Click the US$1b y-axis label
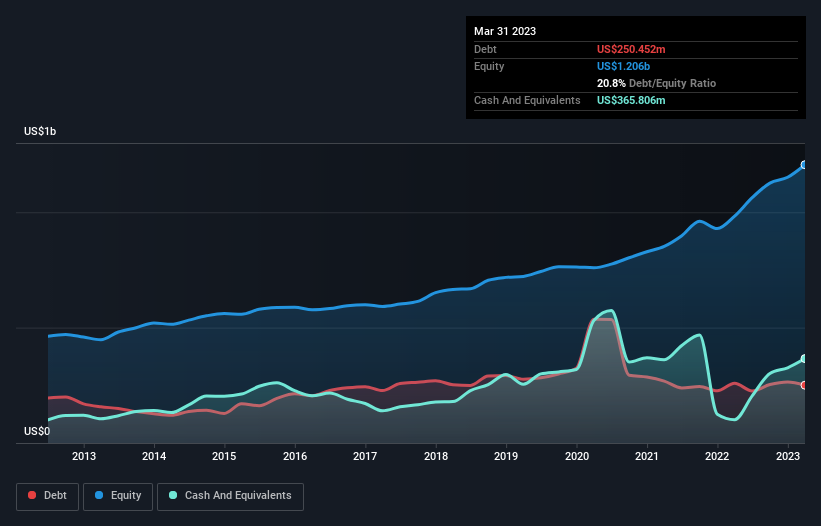821x526 pixels. click(x=40, y=131)
